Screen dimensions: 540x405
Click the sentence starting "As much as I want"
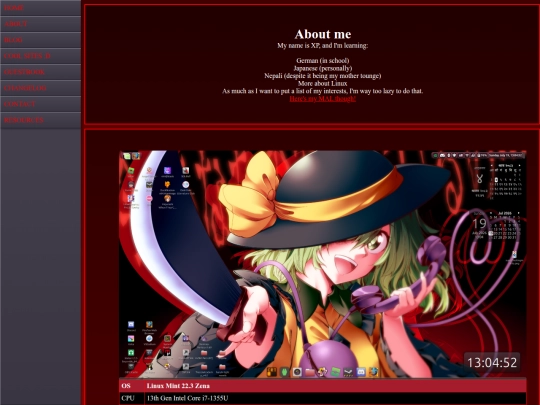[323, 91]
